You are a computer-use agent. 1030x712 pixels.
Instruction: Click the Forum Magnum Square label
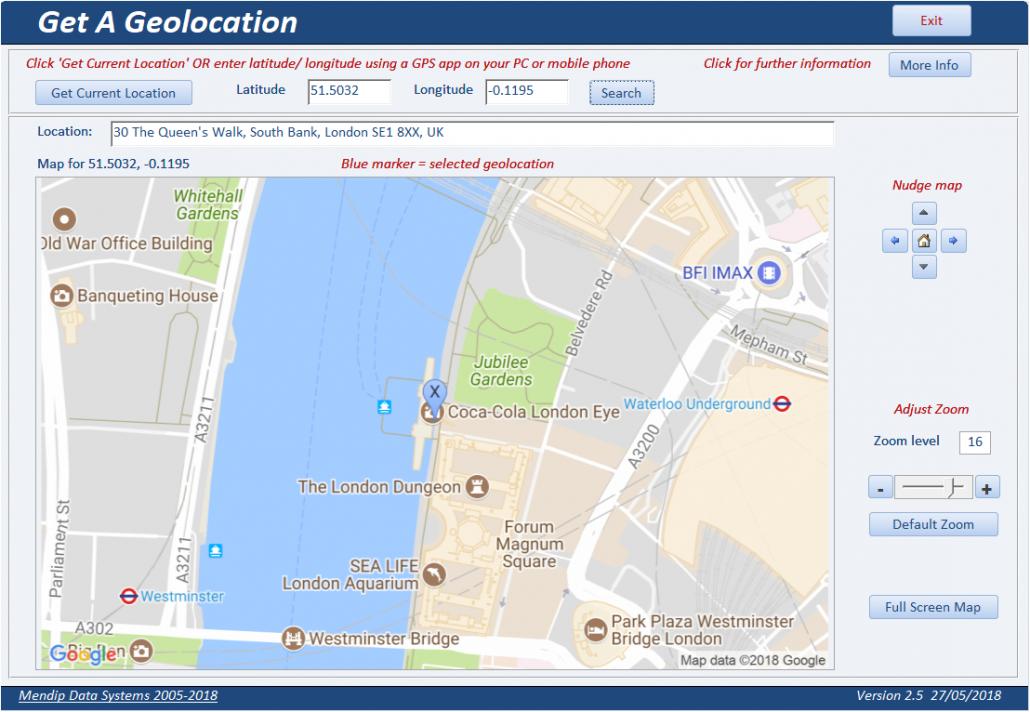(529, 544)
